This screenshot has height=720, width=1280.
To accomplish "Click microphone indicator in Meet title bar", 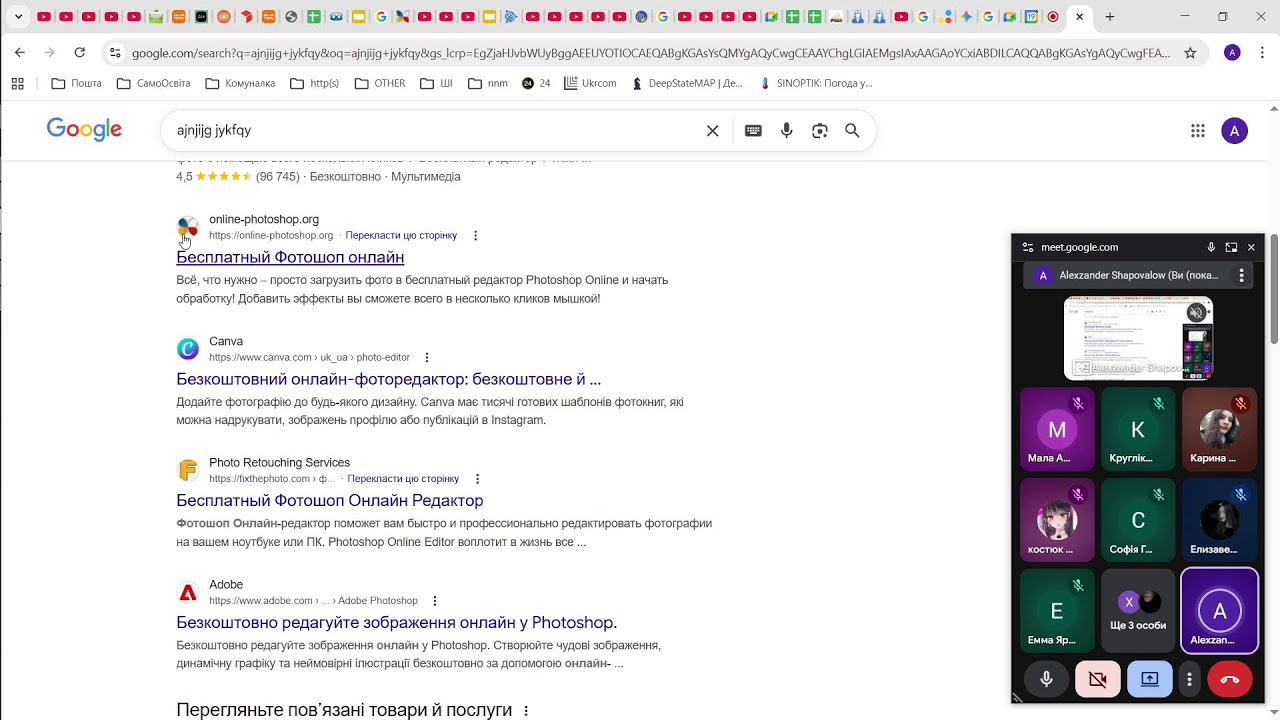I will click(1211, 247).
